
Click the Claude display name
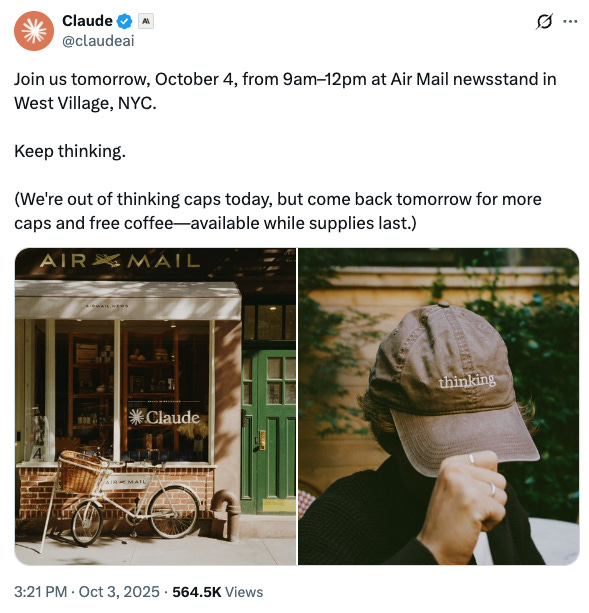(87, 21)
